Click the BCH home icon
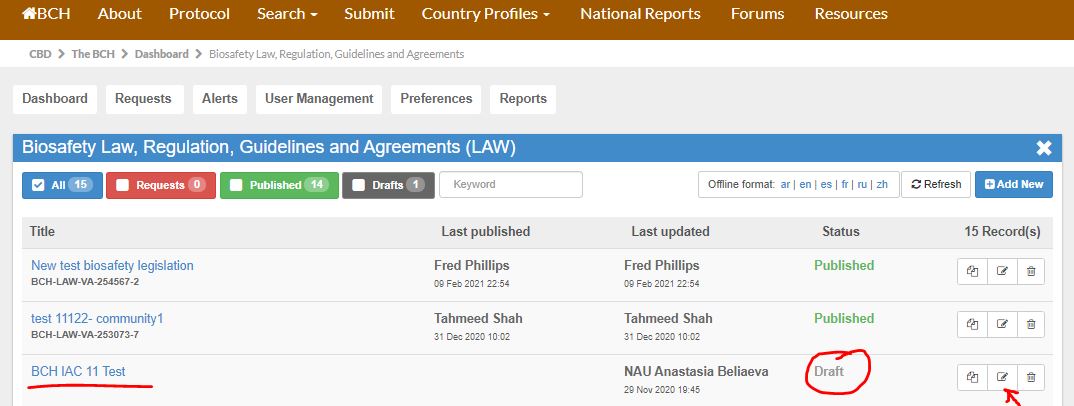Image resolution: width=1074 pixels, height=406 pixels. (x=29, y=14)
